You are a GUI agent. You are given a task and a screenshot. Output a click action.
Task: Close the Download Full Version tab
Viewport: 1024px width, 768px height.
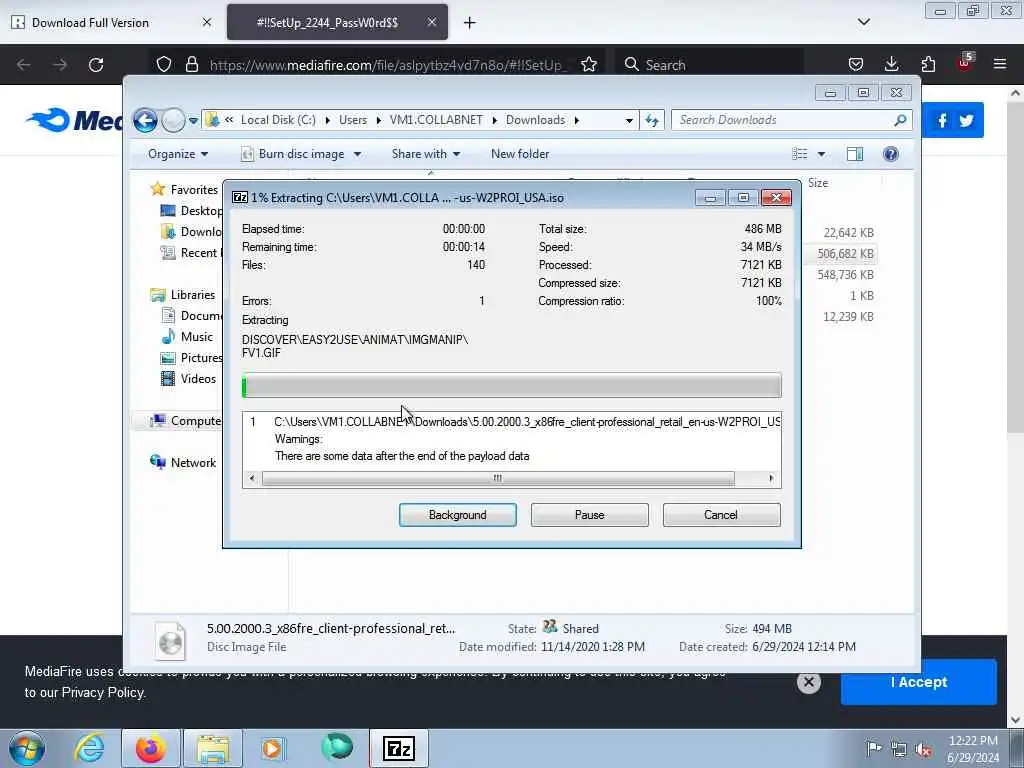[207, 22]
